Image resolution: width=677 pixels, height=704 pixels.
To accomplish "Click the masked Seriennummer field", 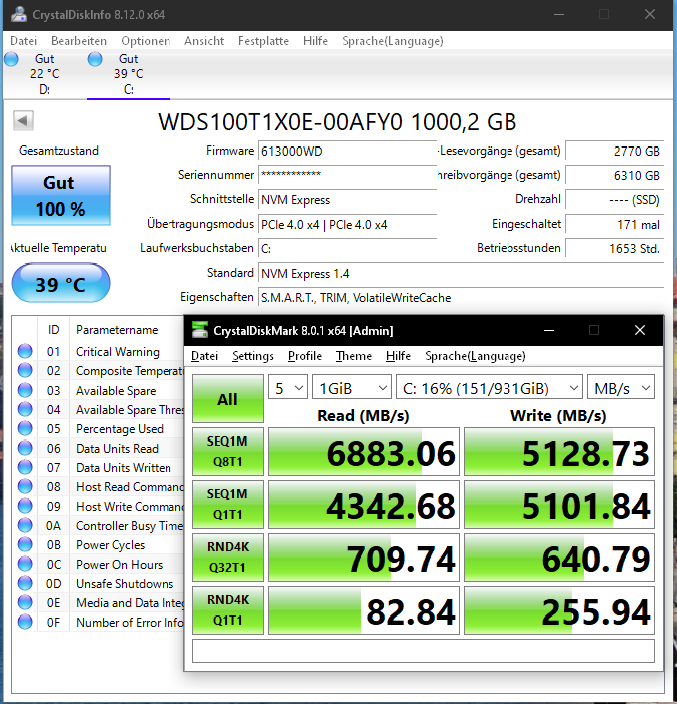I will point(347,175).
